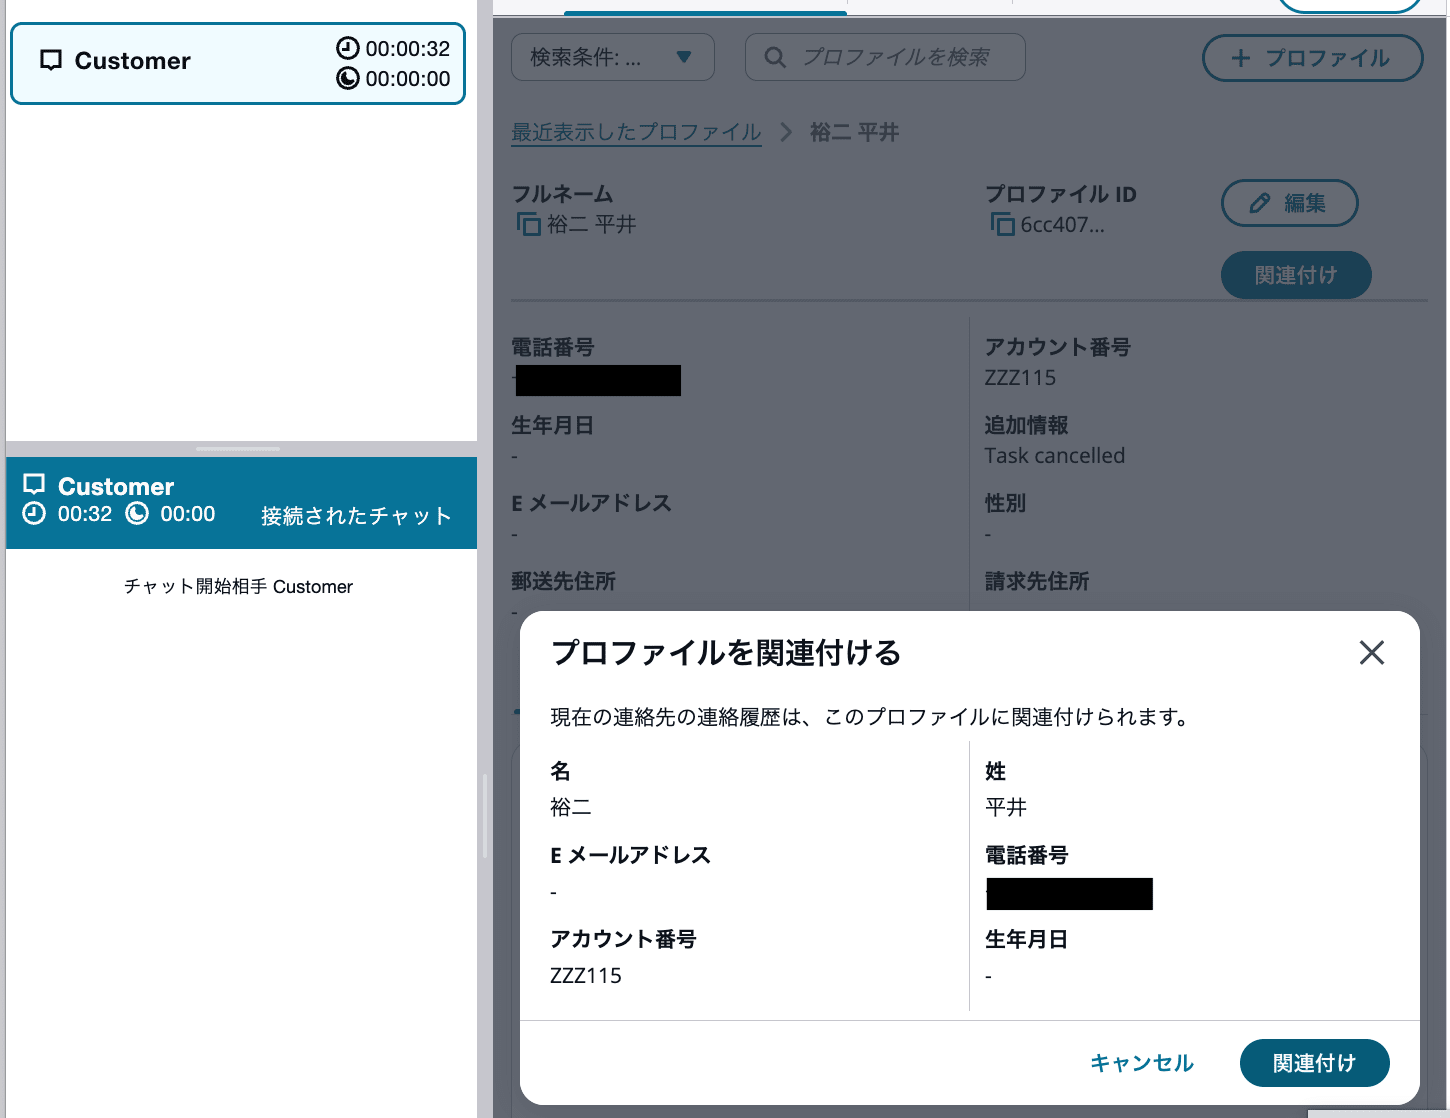Click the contact duration clock icon showing 00:00:32
1450x1118 pixels.
[x=347, y=48]
